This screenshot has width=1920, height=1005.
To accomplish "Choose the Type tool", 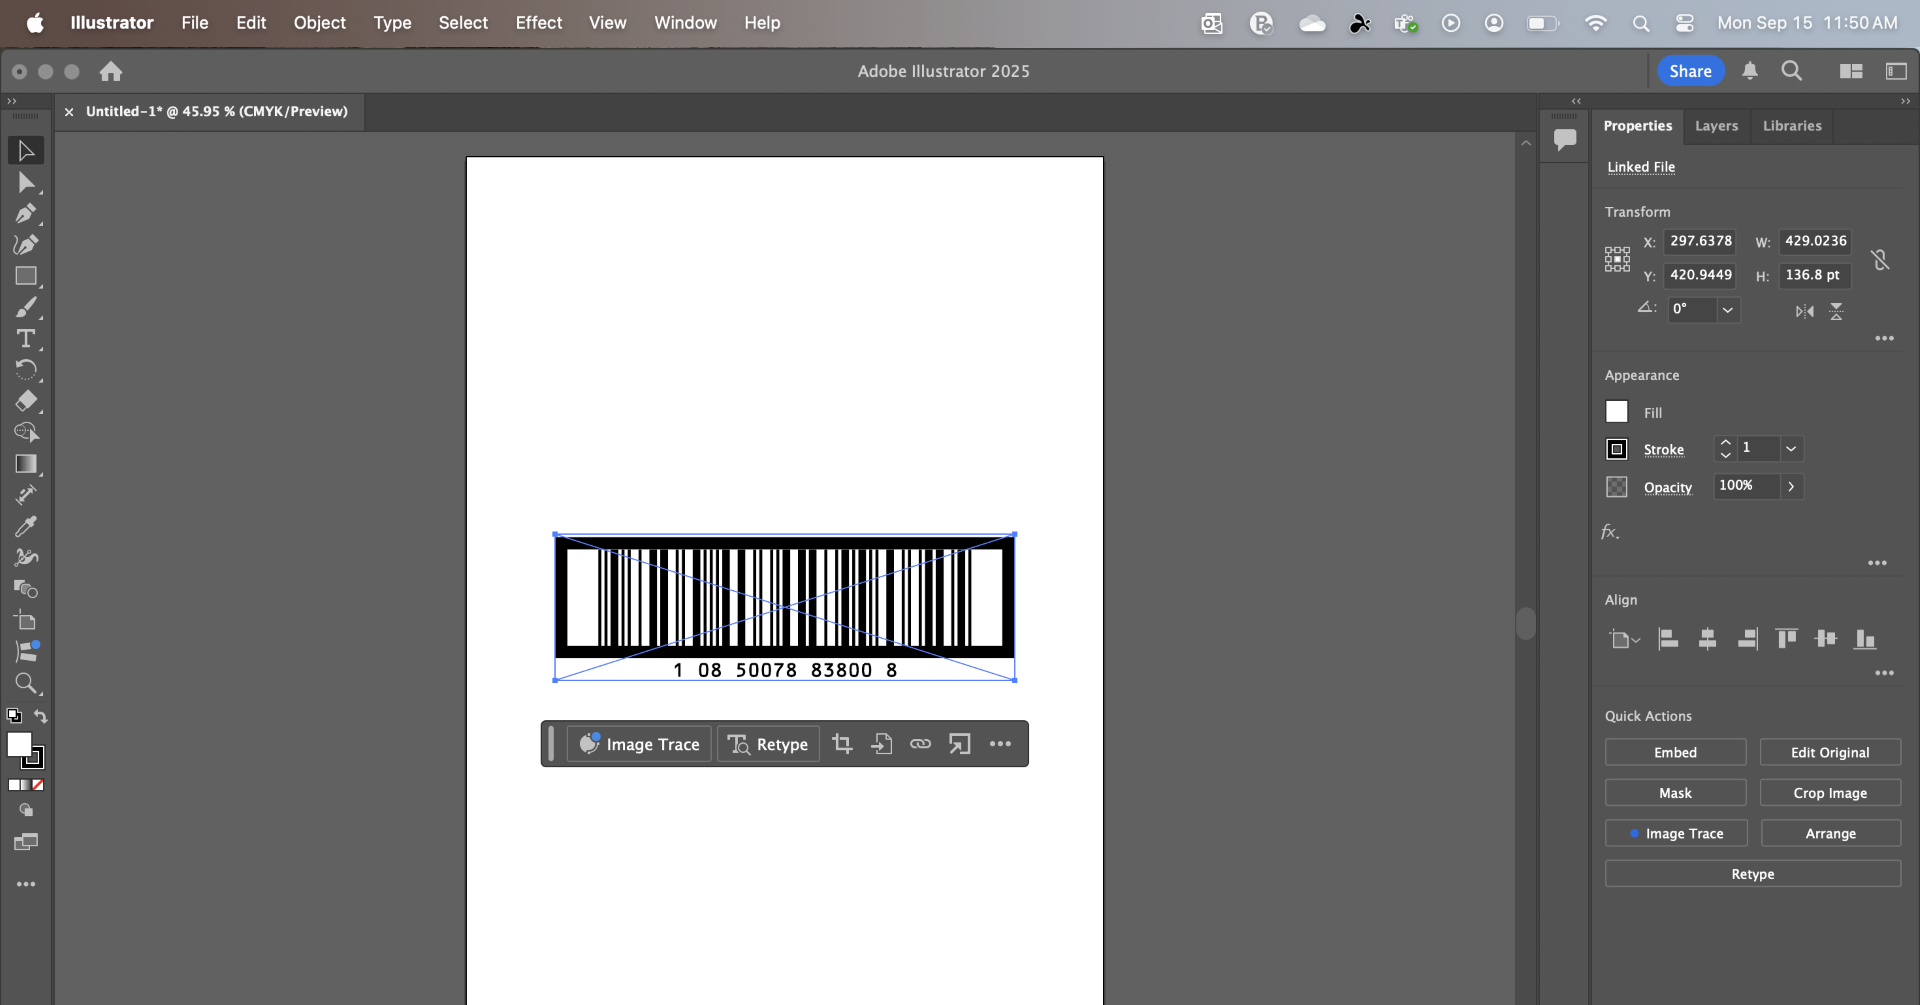I will (26, 339).
